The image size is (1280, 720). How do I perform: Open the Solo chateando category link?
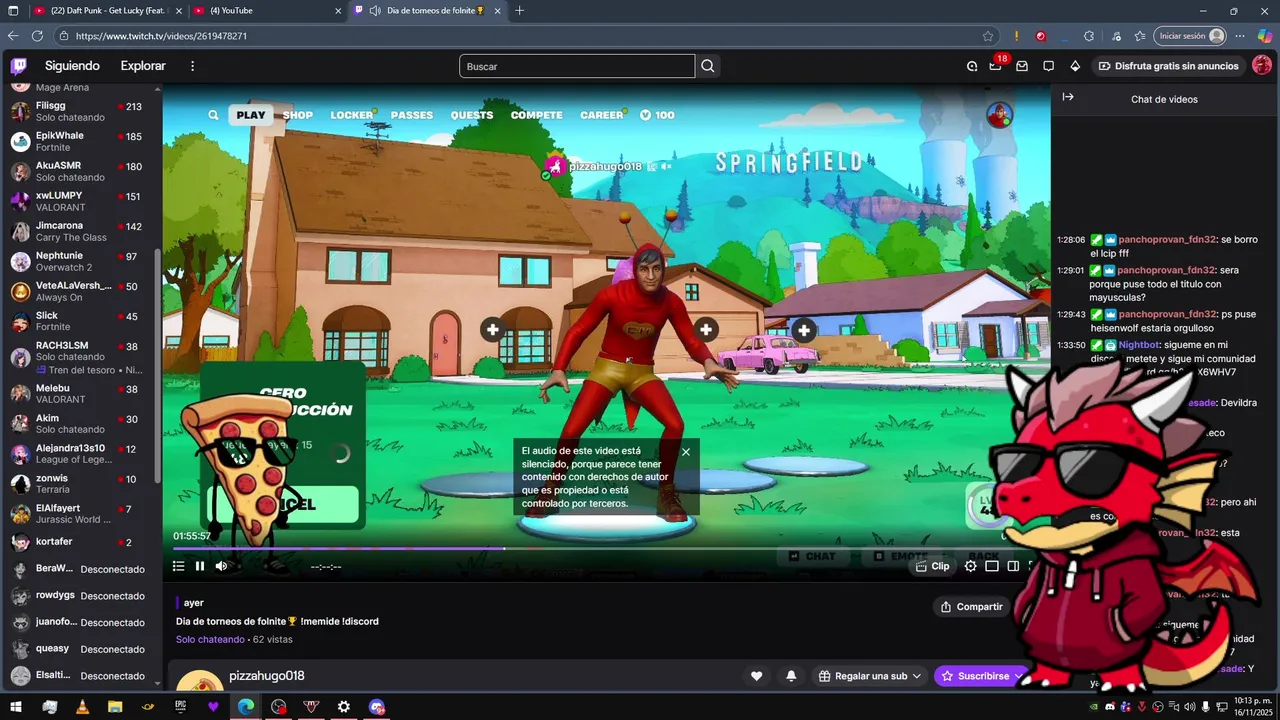tap(210, 639)
